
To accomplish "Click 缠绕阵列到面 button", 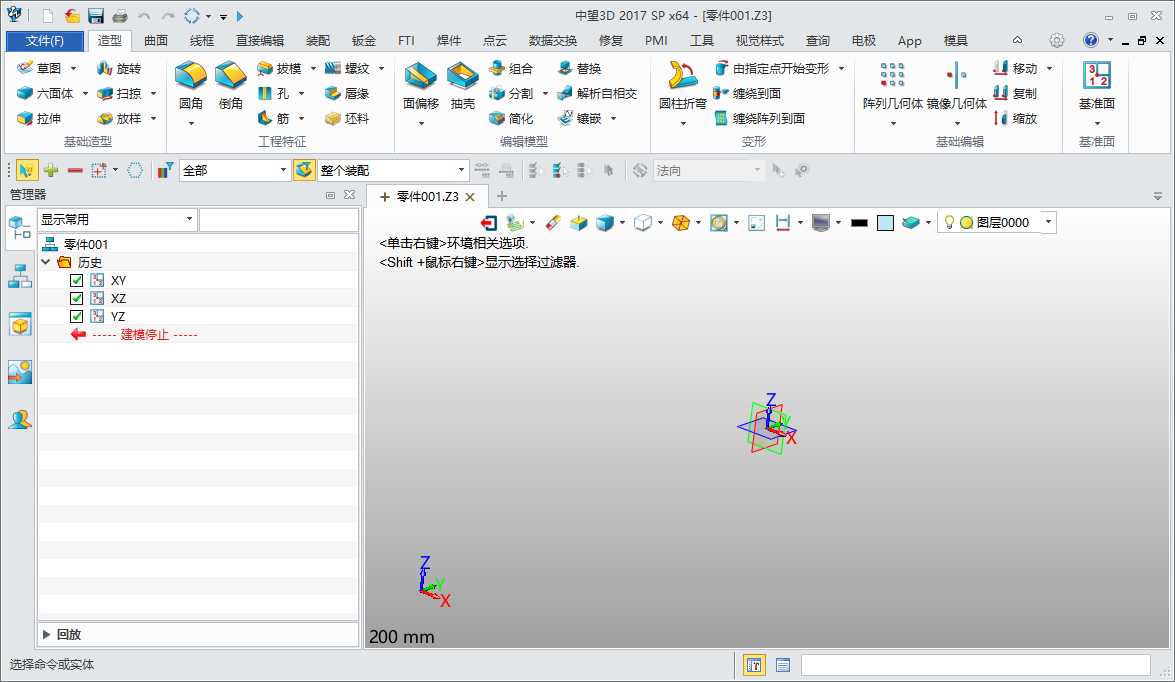I will click(760, 118).
